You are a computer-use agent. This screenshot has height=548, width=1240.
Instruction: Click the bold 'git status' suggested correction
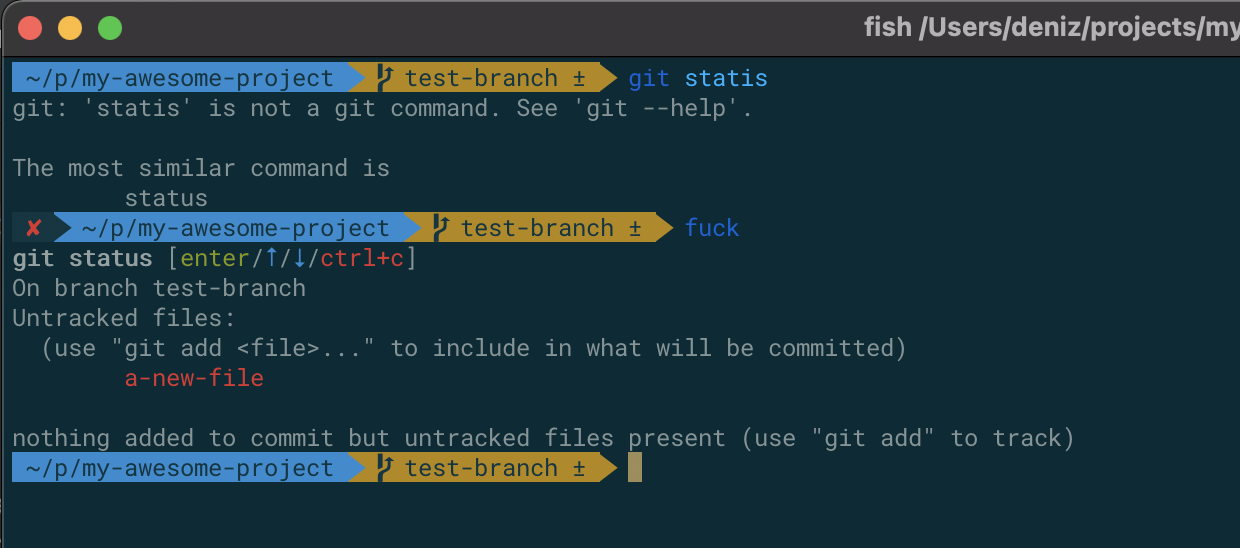pos(82,258)
